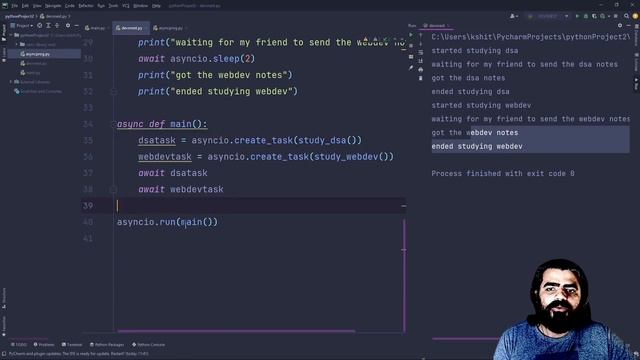
Task: Click the locate-opened-file target icon
Action: pyautogui.click(x=40, y=26)
